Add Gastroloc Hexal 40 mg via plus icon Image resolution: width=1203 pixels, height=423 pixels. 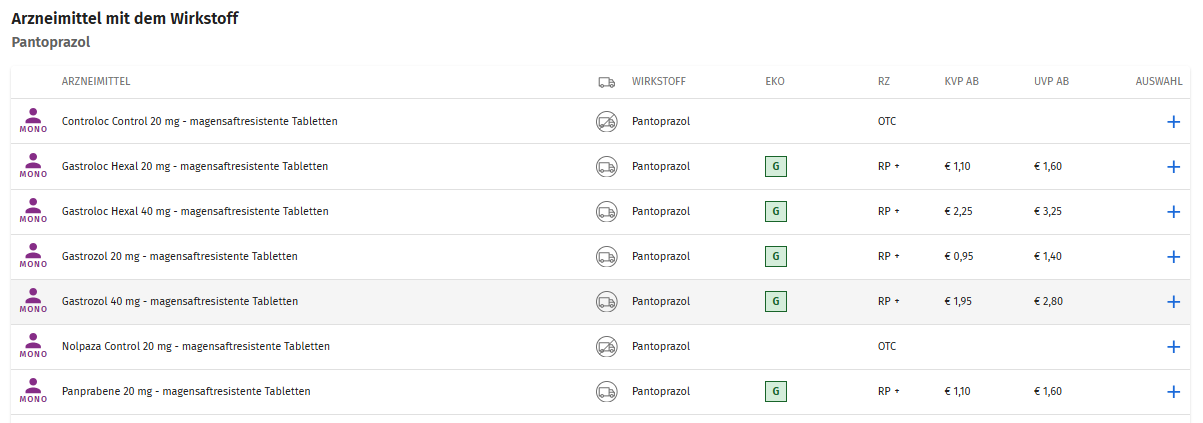pyautogui.click(x=1173, y=212)
